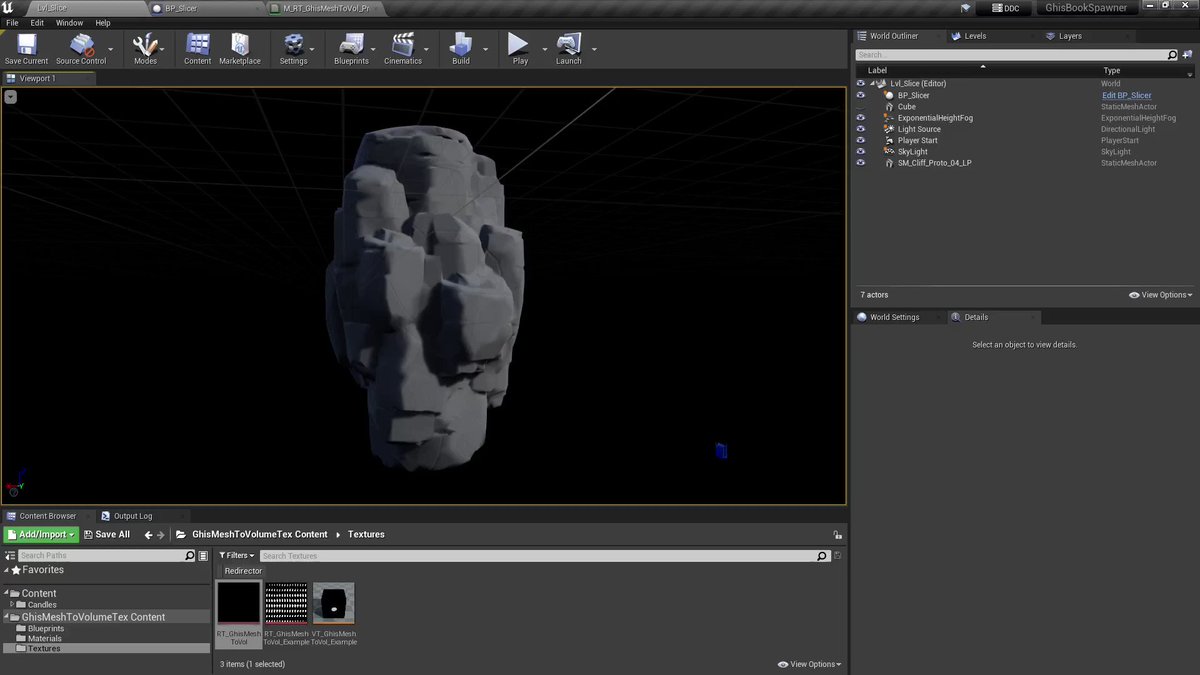1200x675 pixels.
Task: Select the Materials folder
Action: [45, 638]
